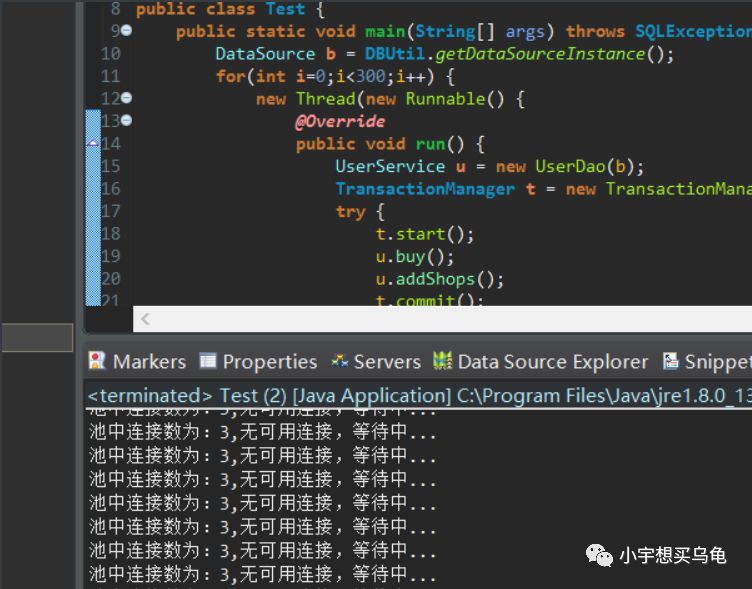Click 'UserDao(b)' constructor on line 15
Image resolution: width=752 pixels, height=589 pixels.
tap(585, 166)
